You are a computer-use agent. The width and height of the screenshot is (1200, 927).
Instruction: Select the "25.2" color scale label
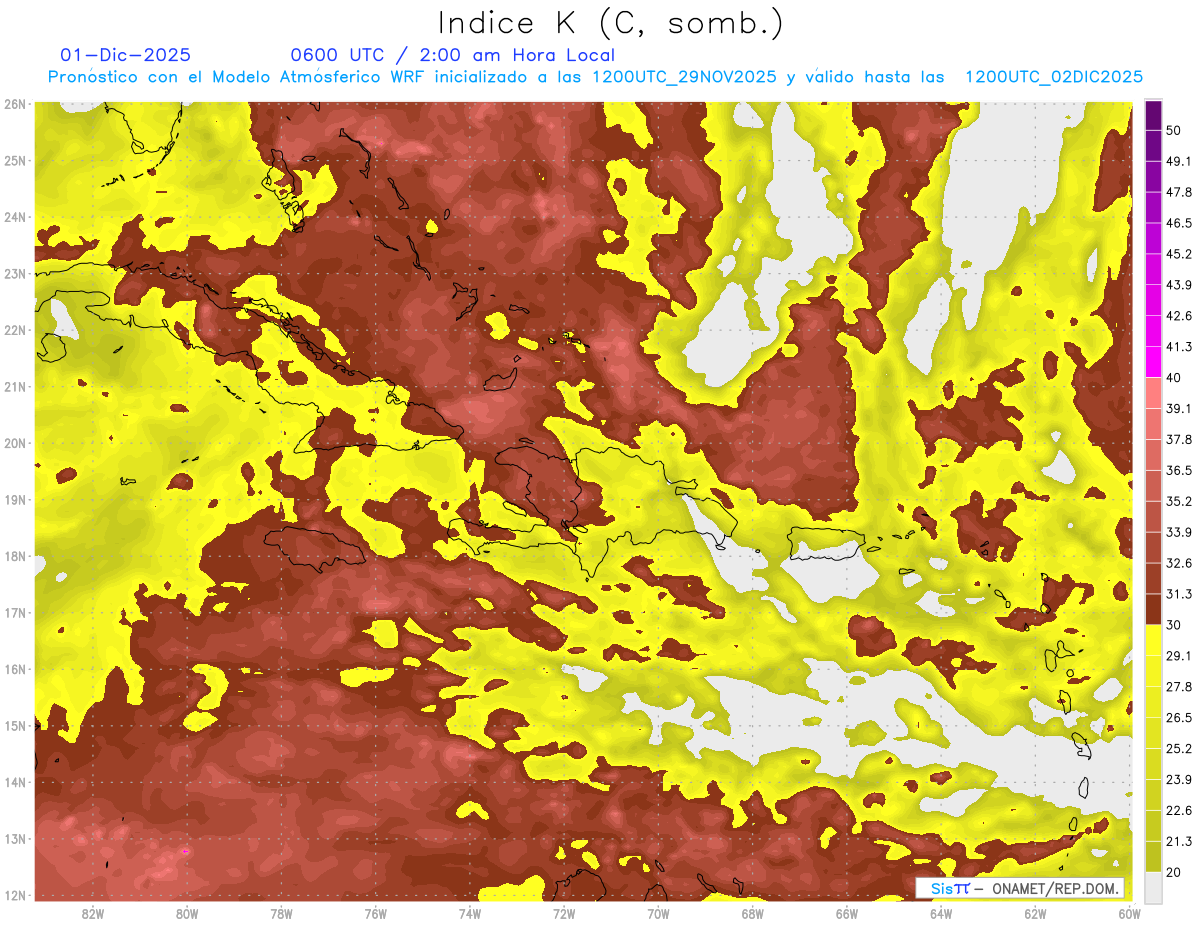[x=1179, y=748]
